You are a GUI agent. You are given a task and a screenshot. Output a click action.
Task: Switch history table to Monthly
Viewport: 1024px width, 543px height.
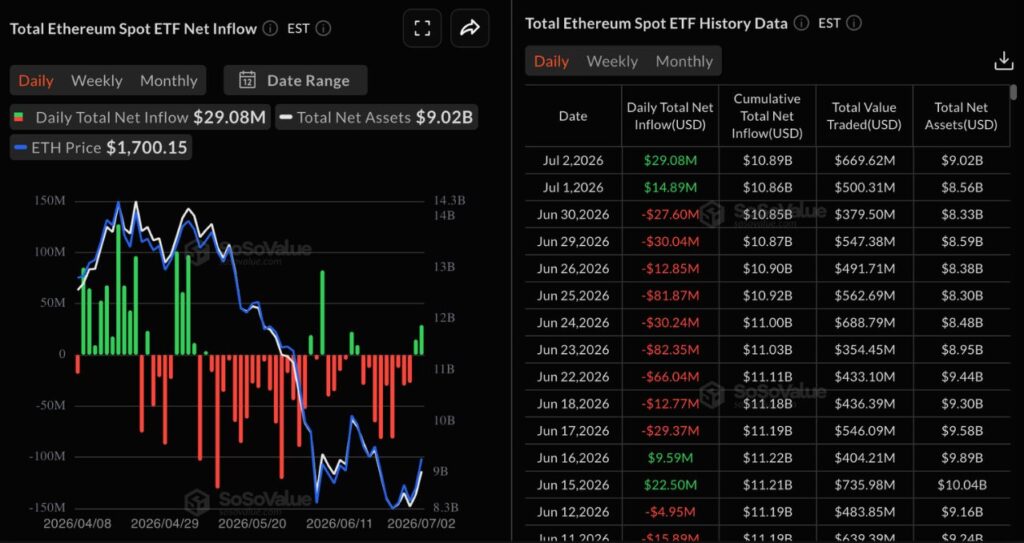pos(684,61)
